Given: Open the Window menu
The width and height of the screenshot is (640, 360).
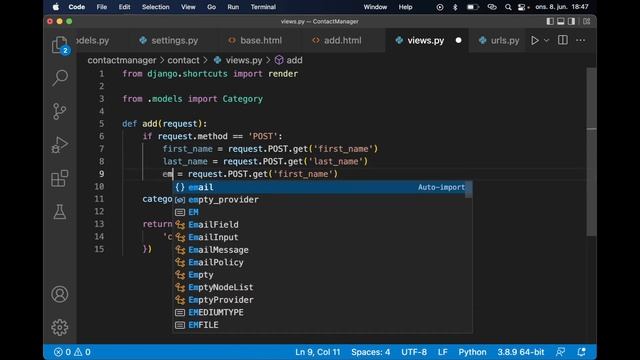Looking at the screenshot, I should 375,7.
